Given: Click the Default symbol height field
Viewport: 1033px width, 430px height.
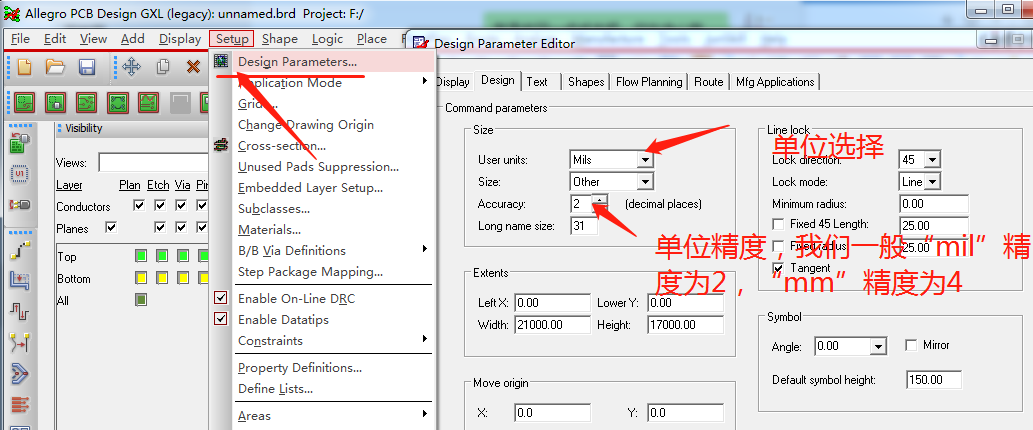Looking at the screenshot, I should 934,379.
